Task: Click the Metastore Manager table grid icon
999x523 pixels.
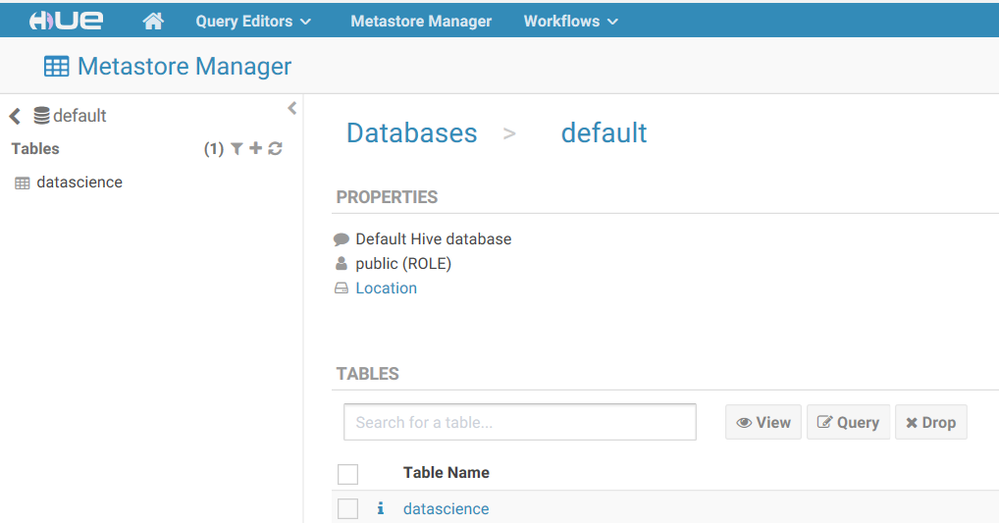Action: (56, 67)
